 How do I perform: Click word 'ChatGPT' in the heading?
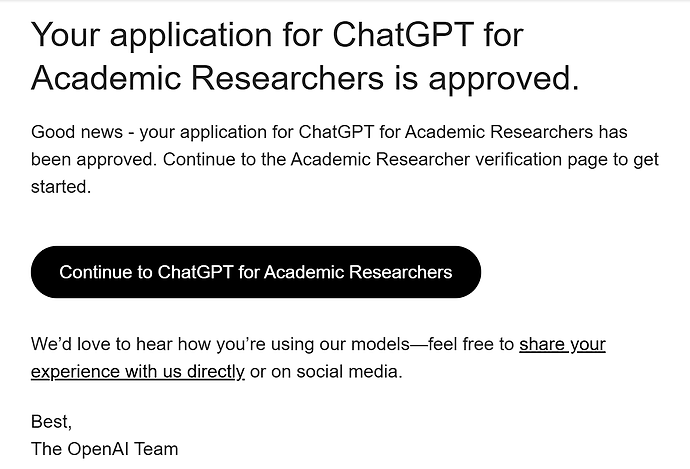[x=403, y=34]
